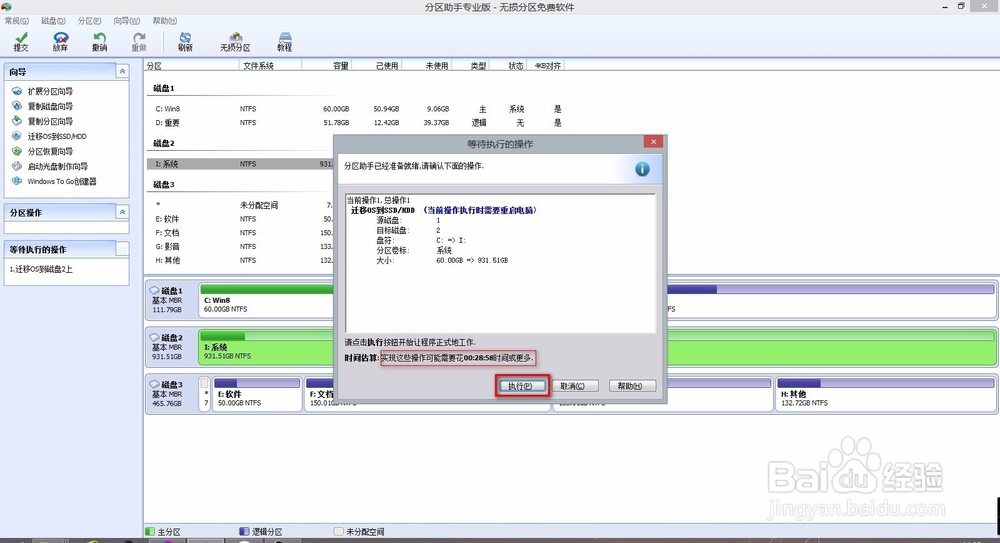Select 扩展分区向导 in the wizard panel
This screenshot has width=1000, height=543.
click(50, 91)
